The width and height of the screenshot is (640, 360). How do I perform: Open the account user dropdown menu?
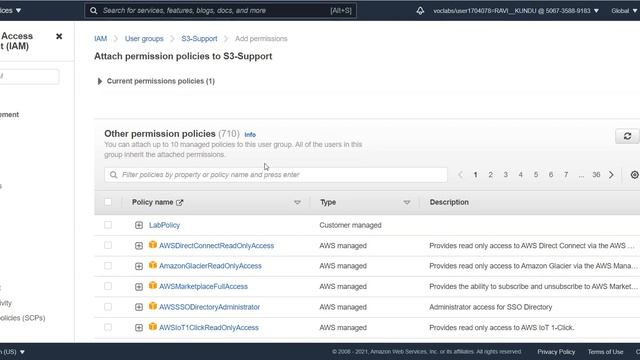pos(516,11)
